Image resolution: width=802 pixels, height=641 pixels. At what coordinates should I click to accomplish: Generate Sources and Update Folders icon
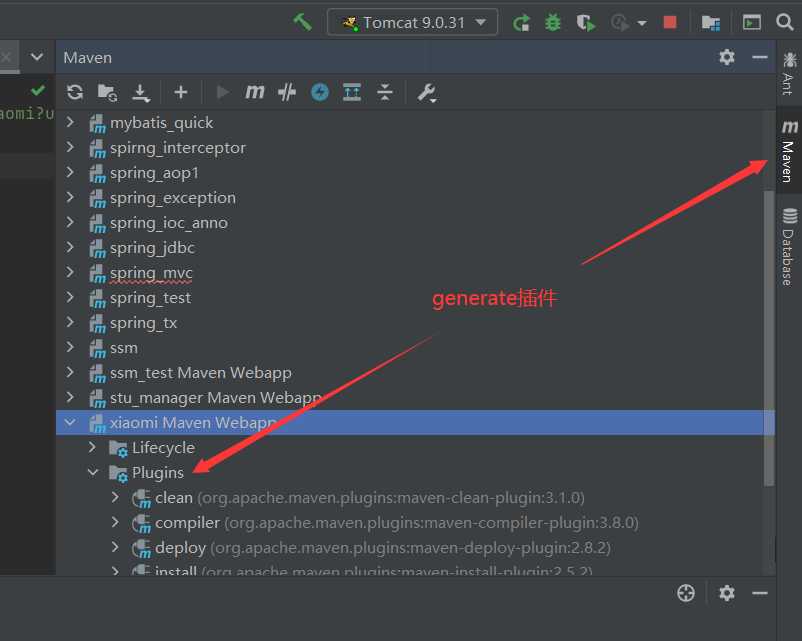(x=107, y=93)
